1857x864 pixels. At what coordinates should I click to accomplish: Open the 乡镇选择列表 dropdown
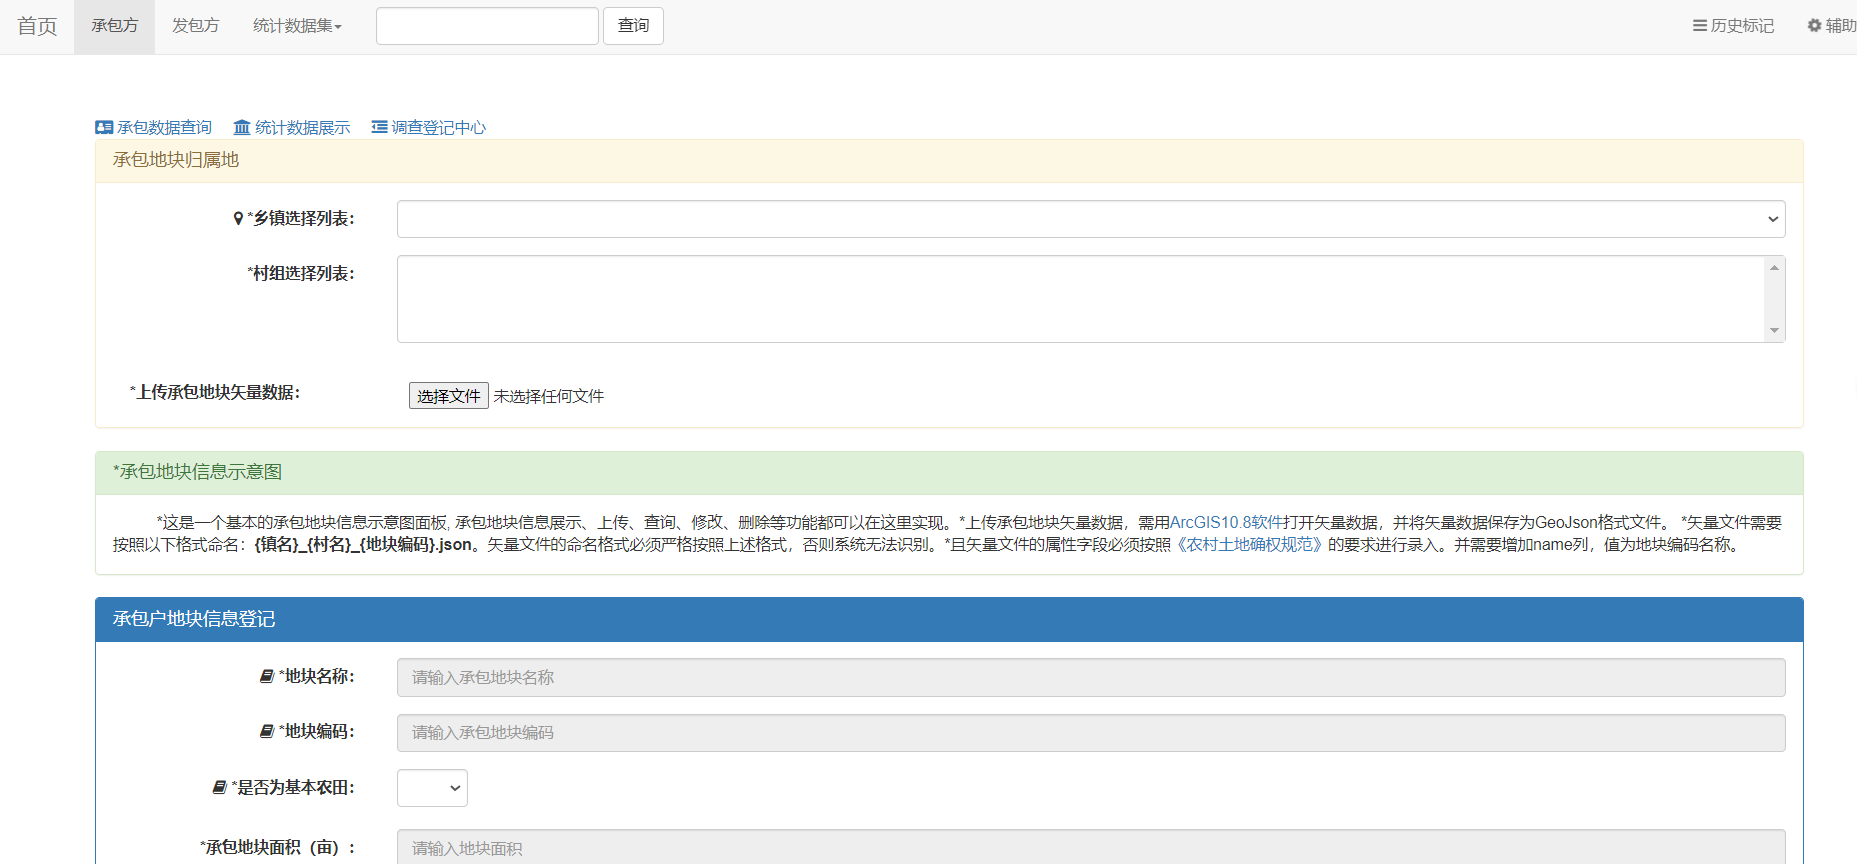1090,219
